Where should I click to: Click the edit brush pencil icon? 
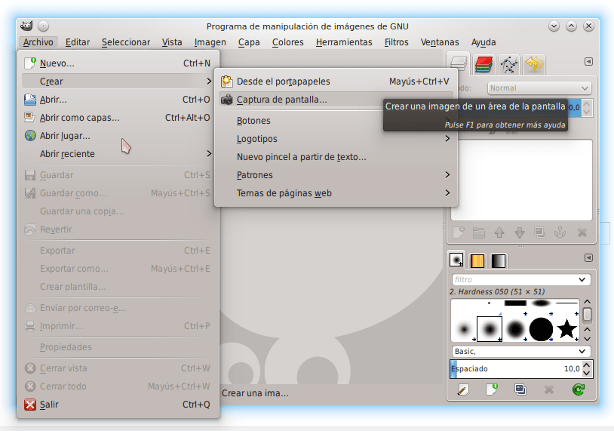click(461, 390)
